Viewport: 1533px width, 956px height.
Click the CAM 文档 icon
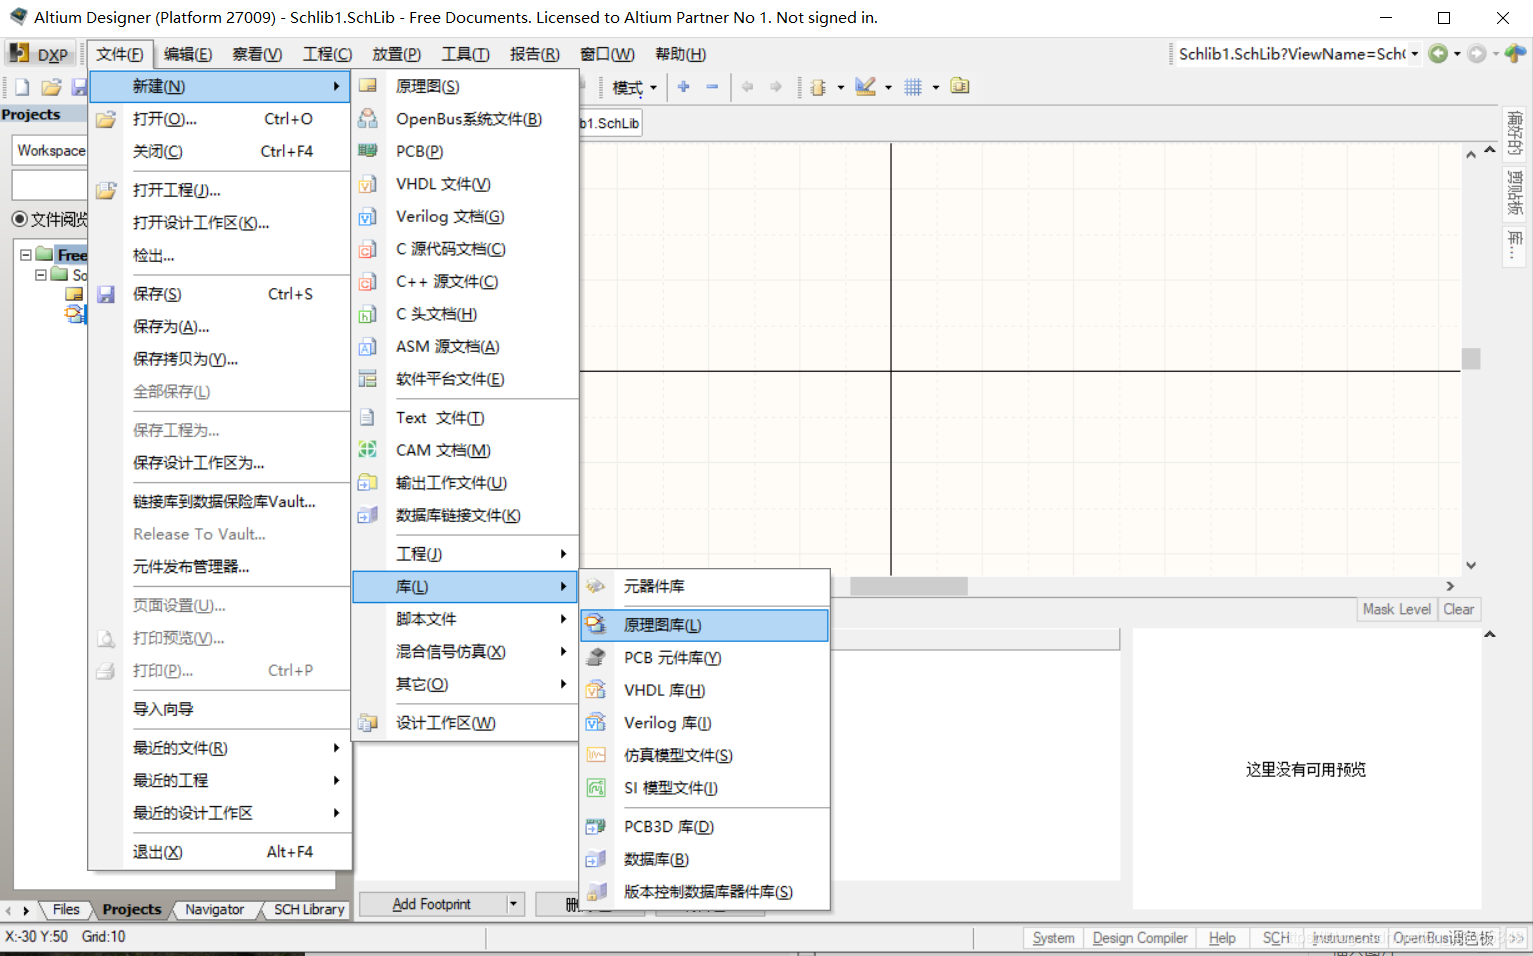coord(368,450)
